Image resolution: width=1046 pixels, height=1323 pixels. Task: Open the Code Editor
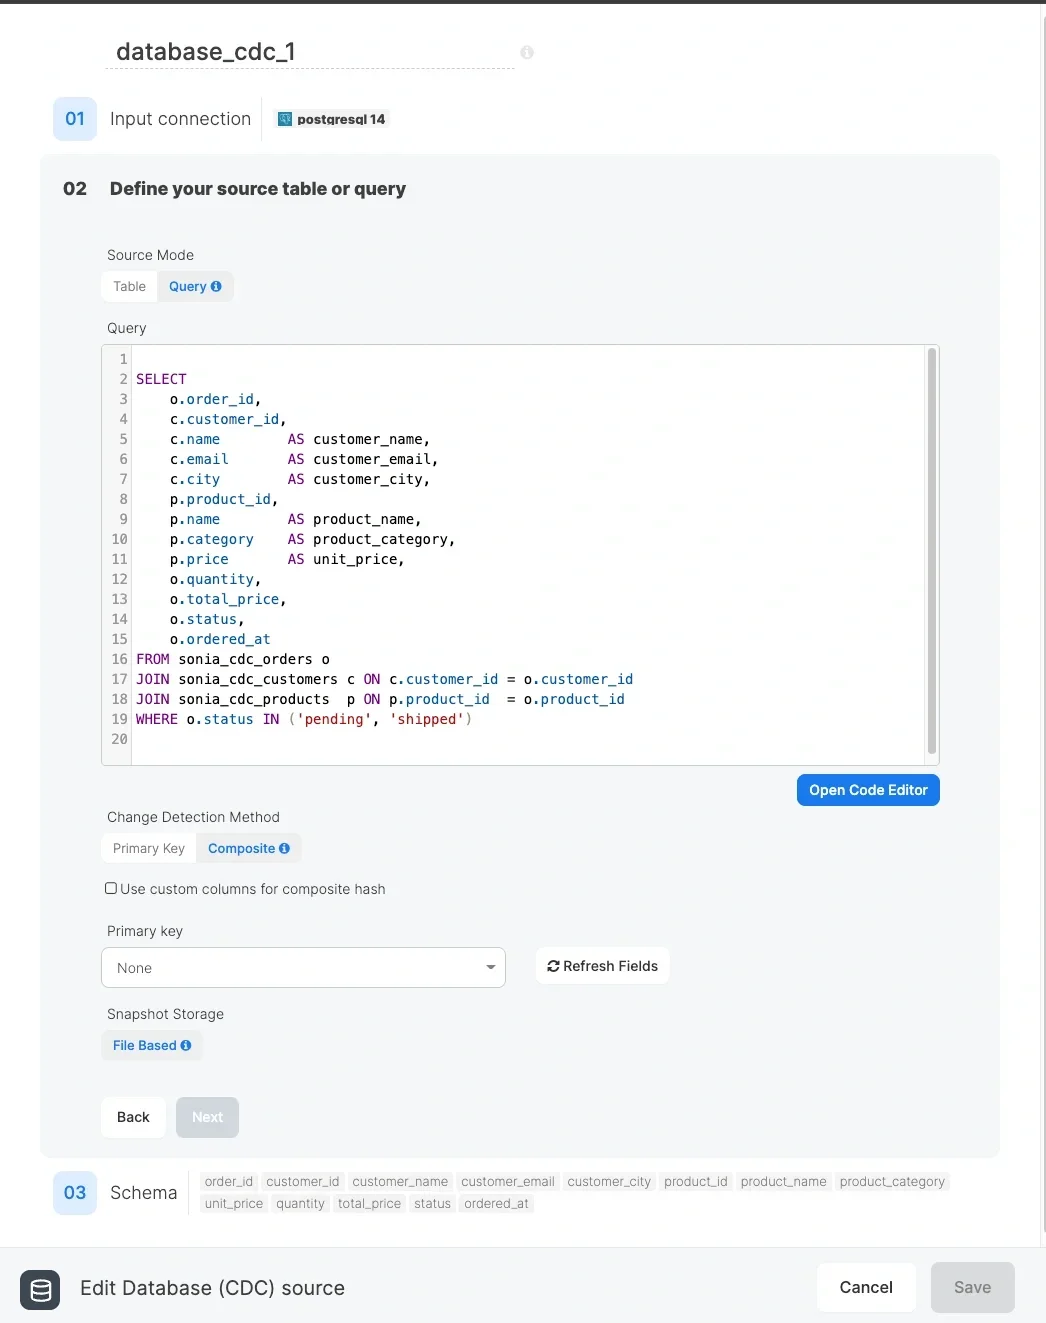pos(867,790)
